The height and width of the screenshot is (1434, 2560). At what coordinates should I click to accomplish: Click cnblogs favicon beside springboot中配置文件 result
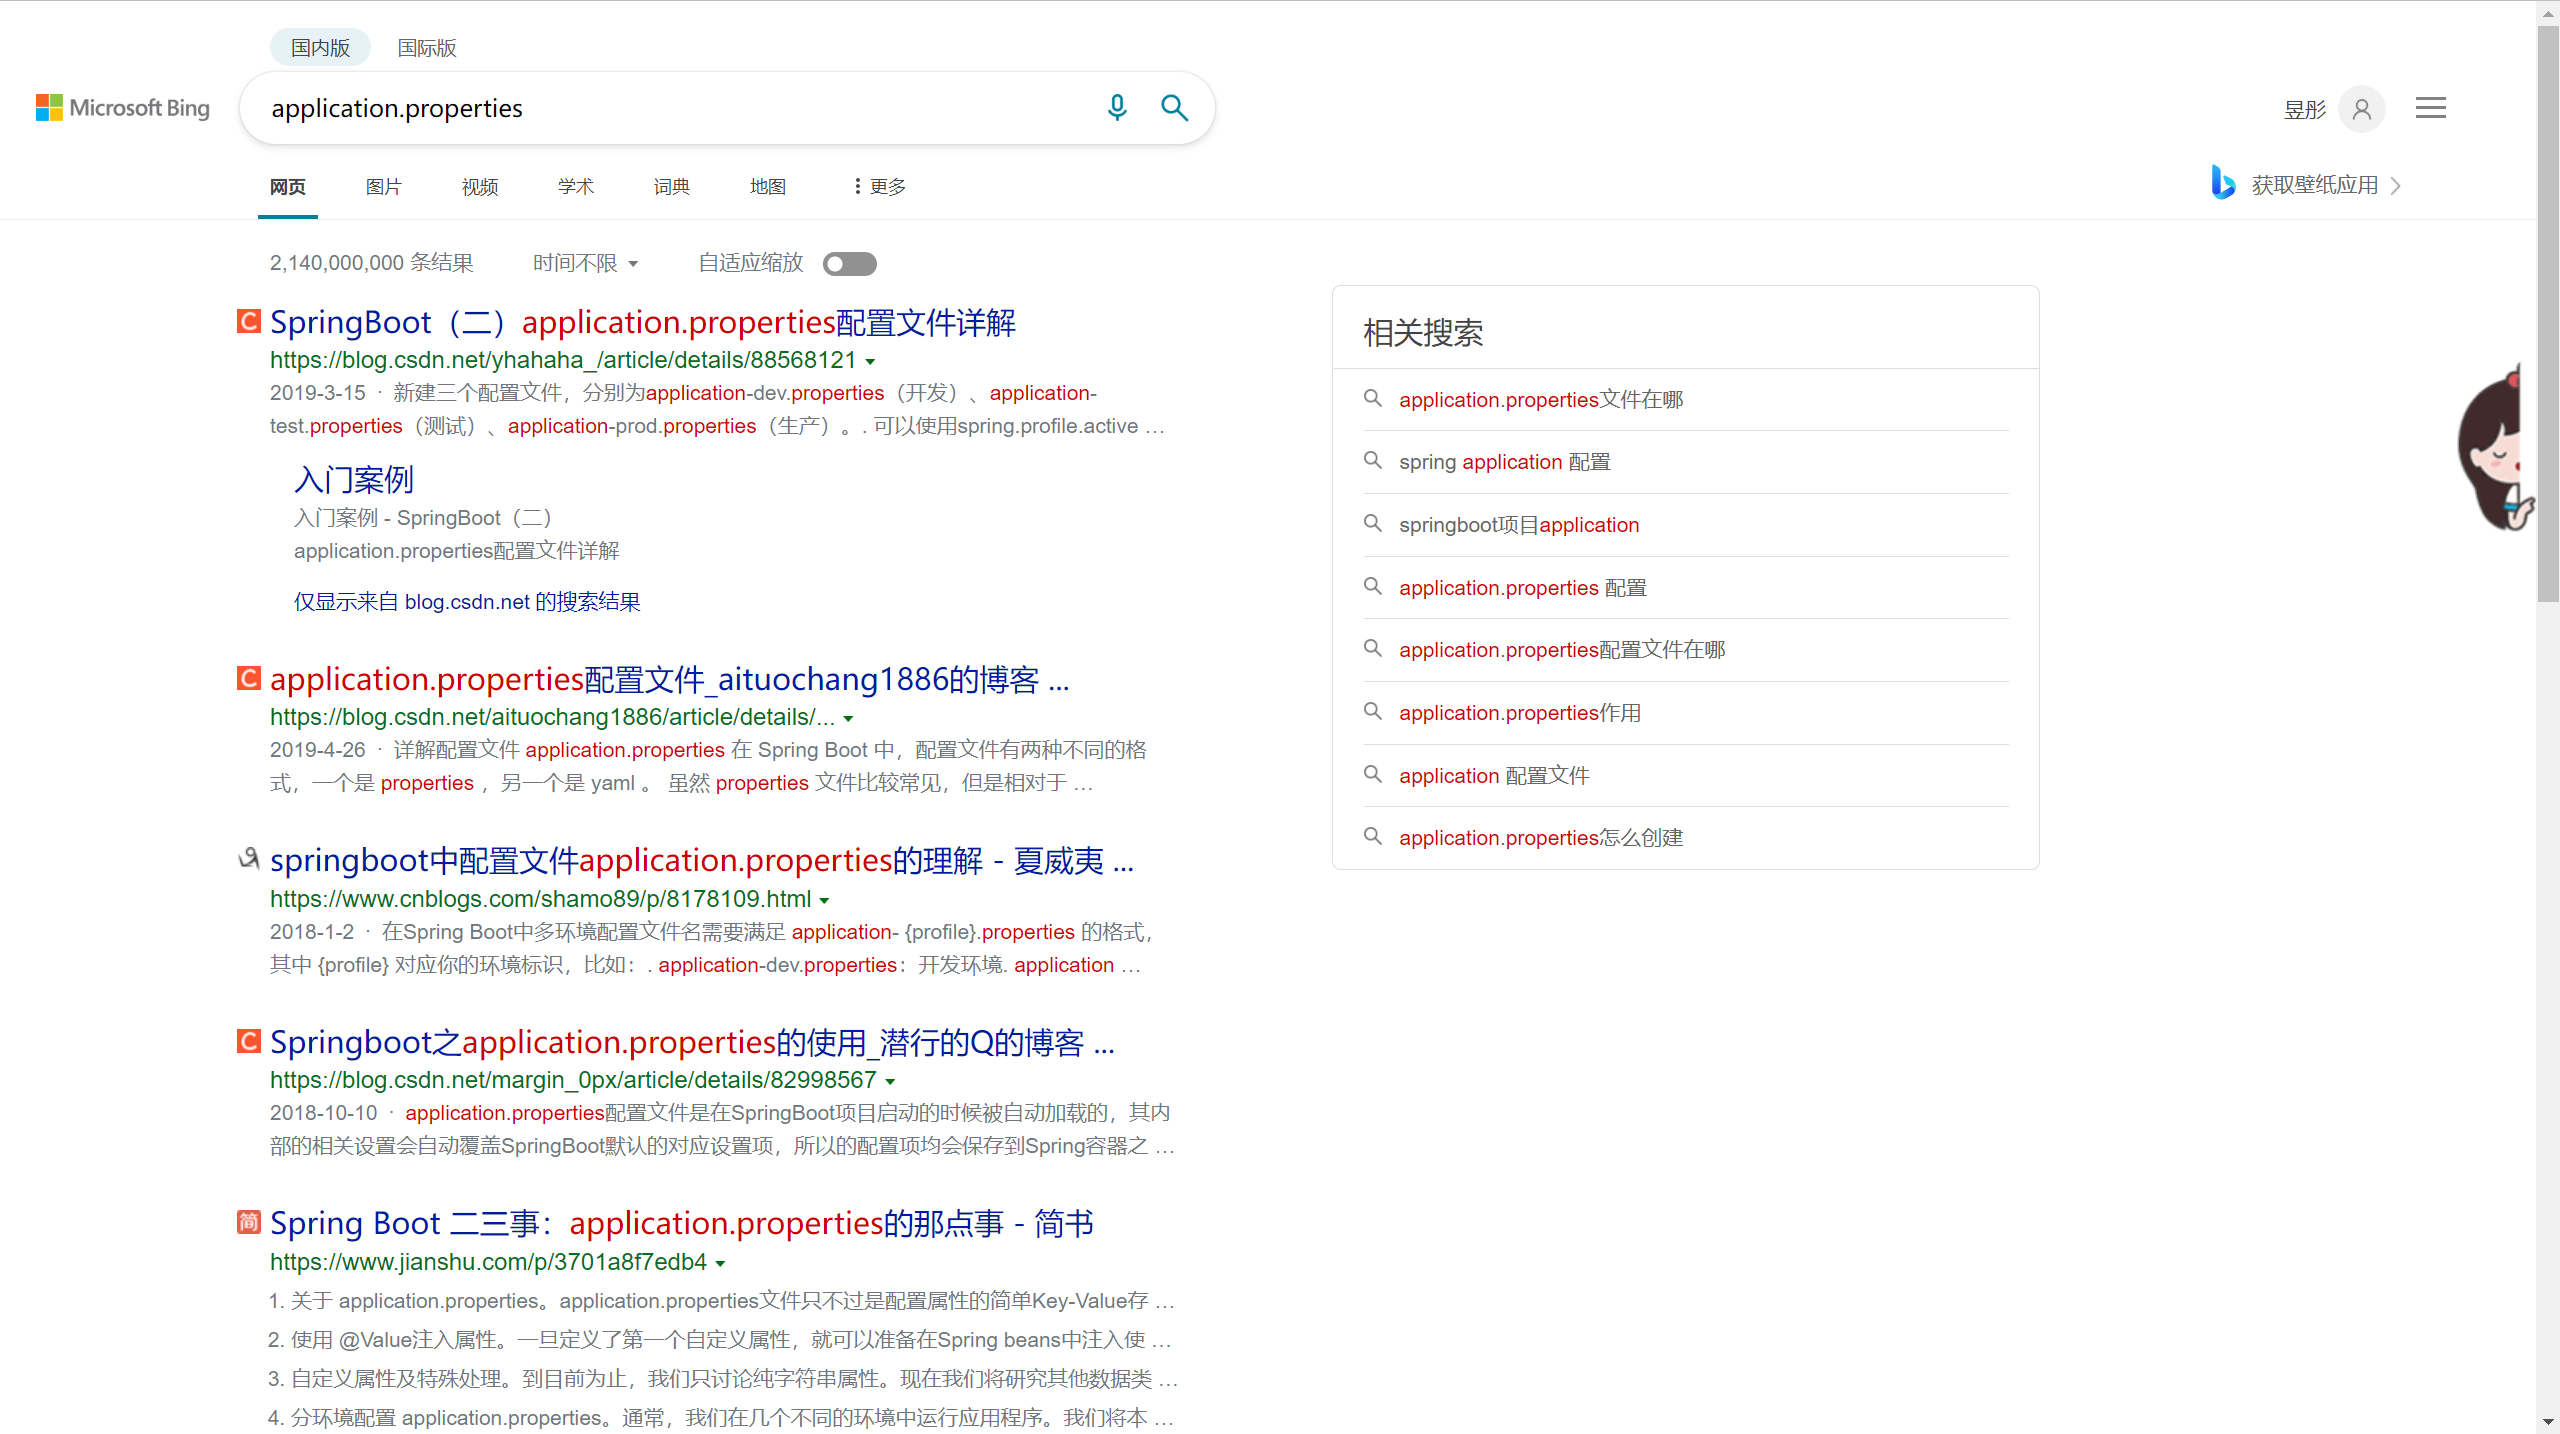coord(249,858)
